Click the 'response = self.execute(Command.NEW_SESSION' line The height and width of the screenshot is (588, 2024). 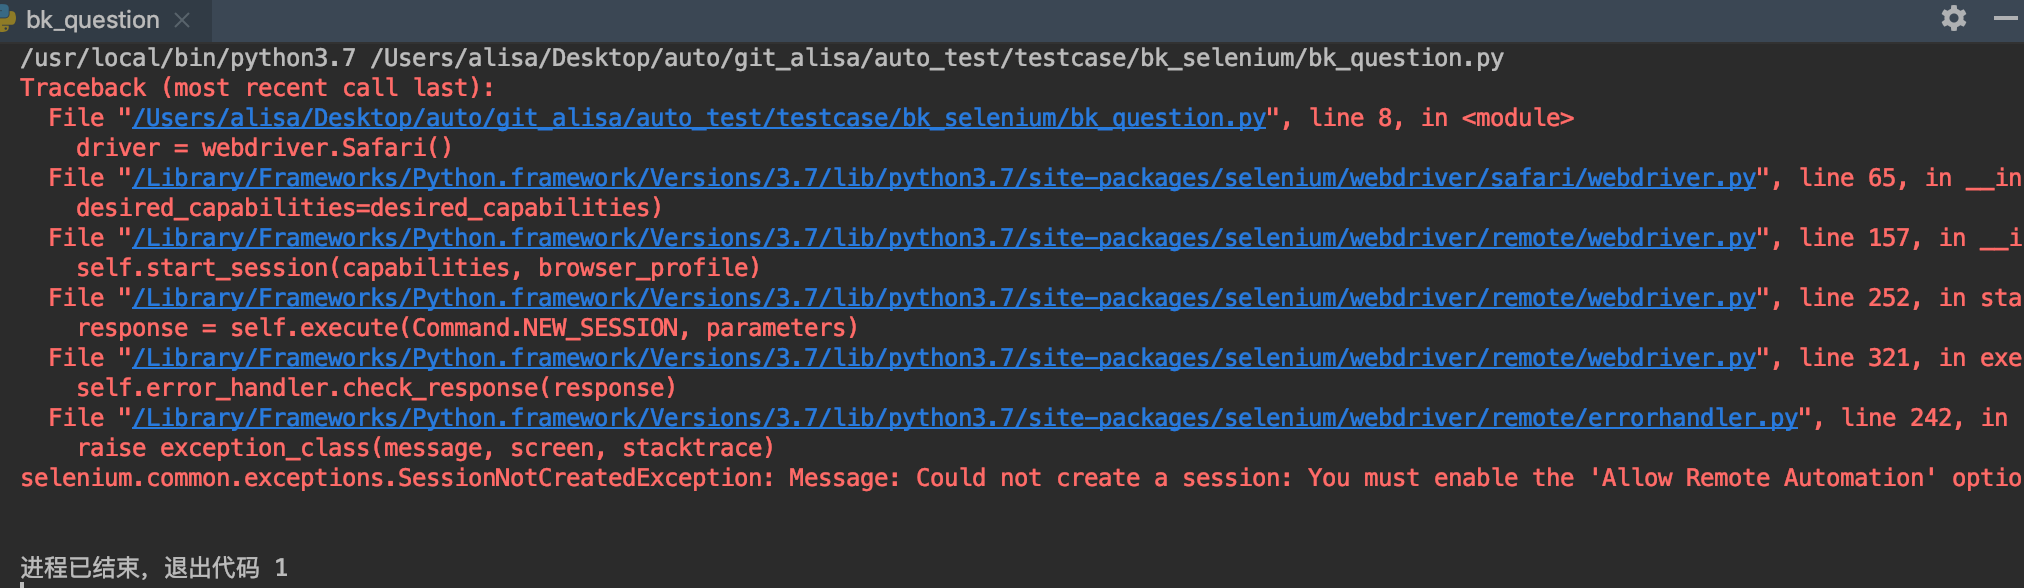point(467,328)
